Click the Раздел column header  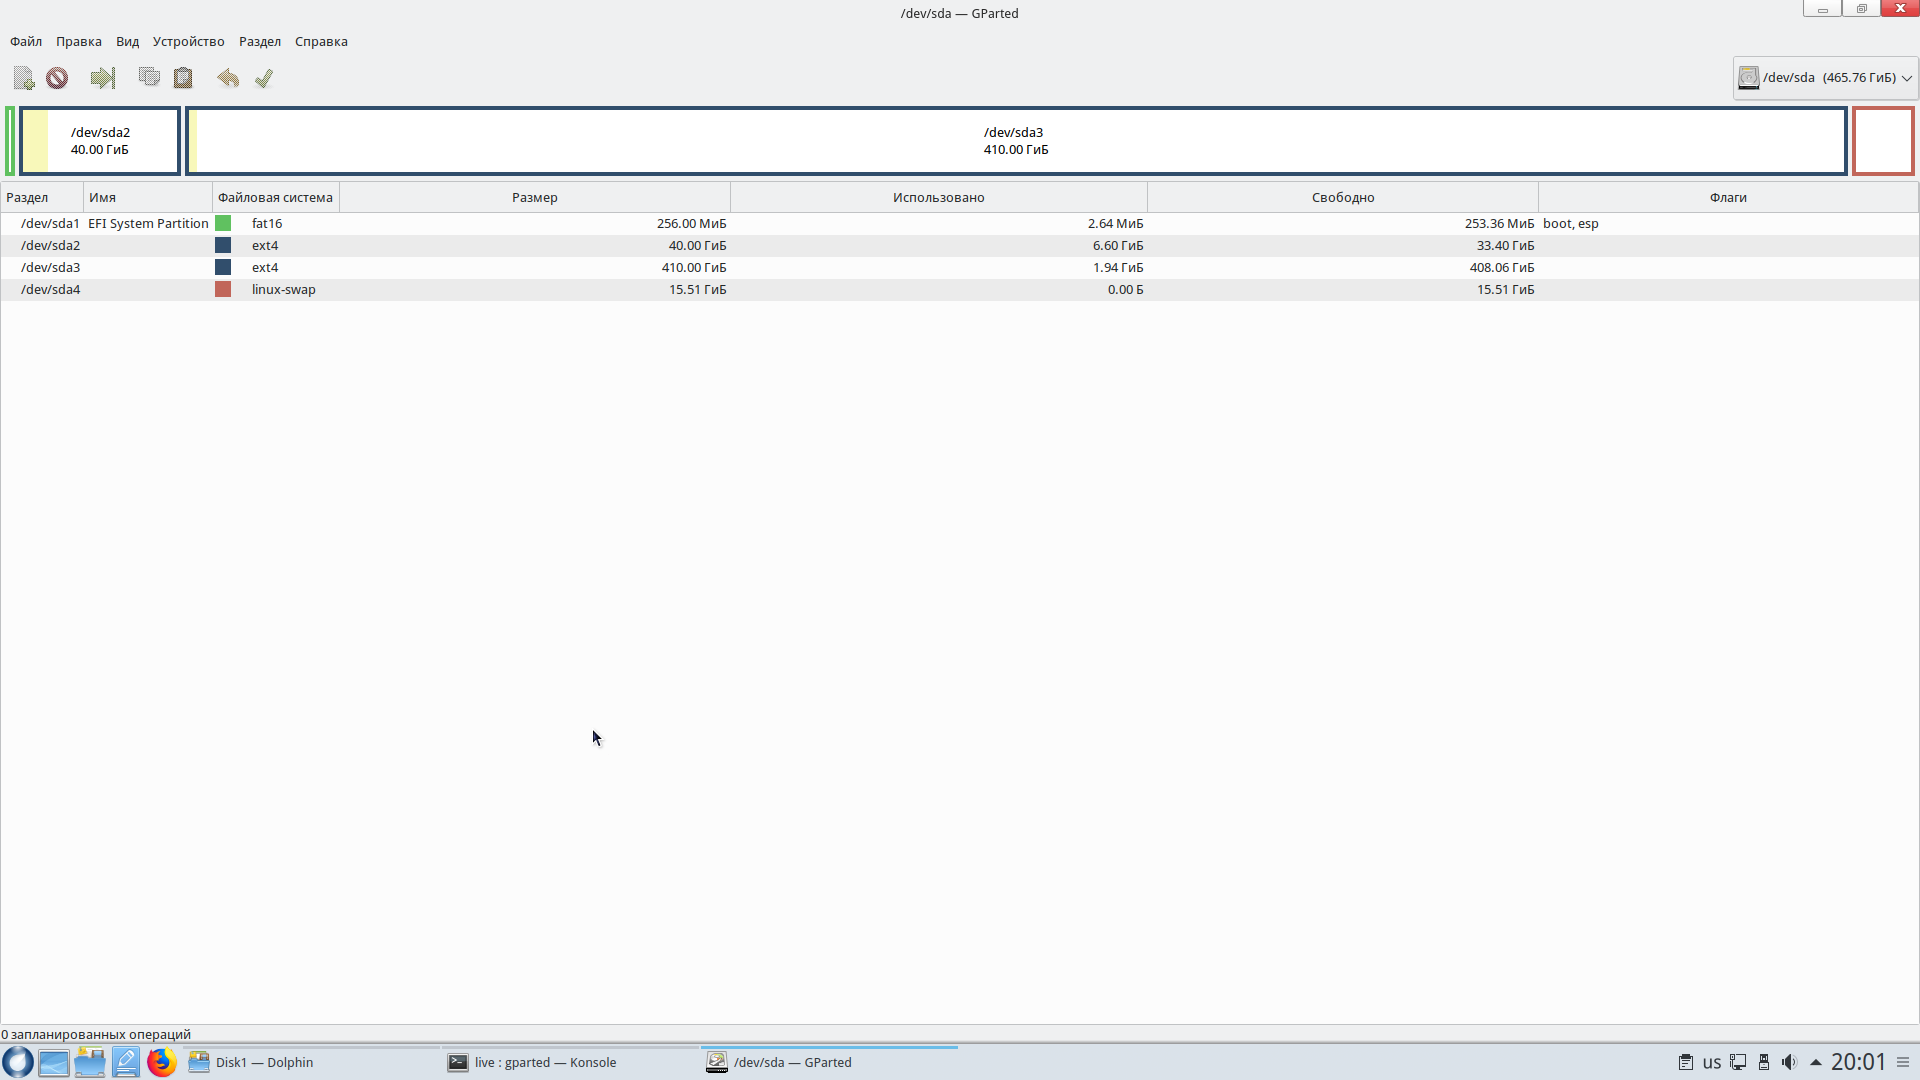click(x=42, y=197)
